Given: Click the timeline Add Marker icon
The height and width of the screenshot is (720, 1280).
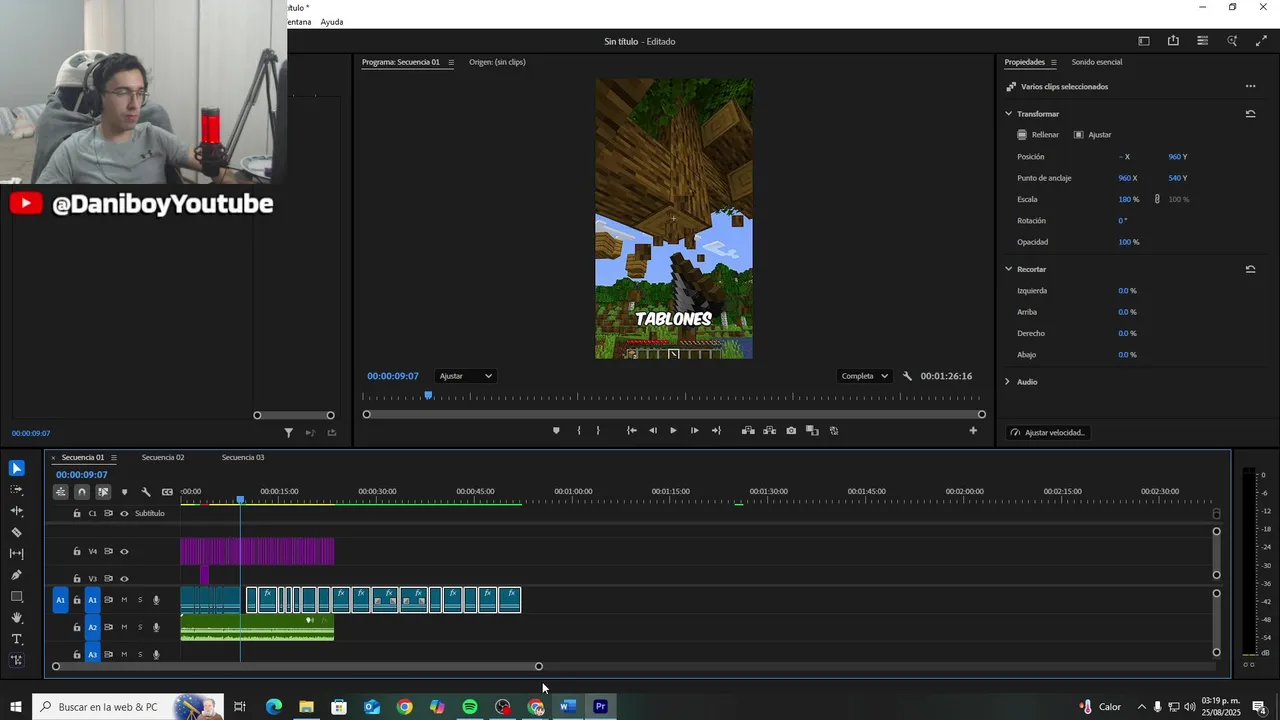Looking at the screenshot, I should [x=124, y=492].
